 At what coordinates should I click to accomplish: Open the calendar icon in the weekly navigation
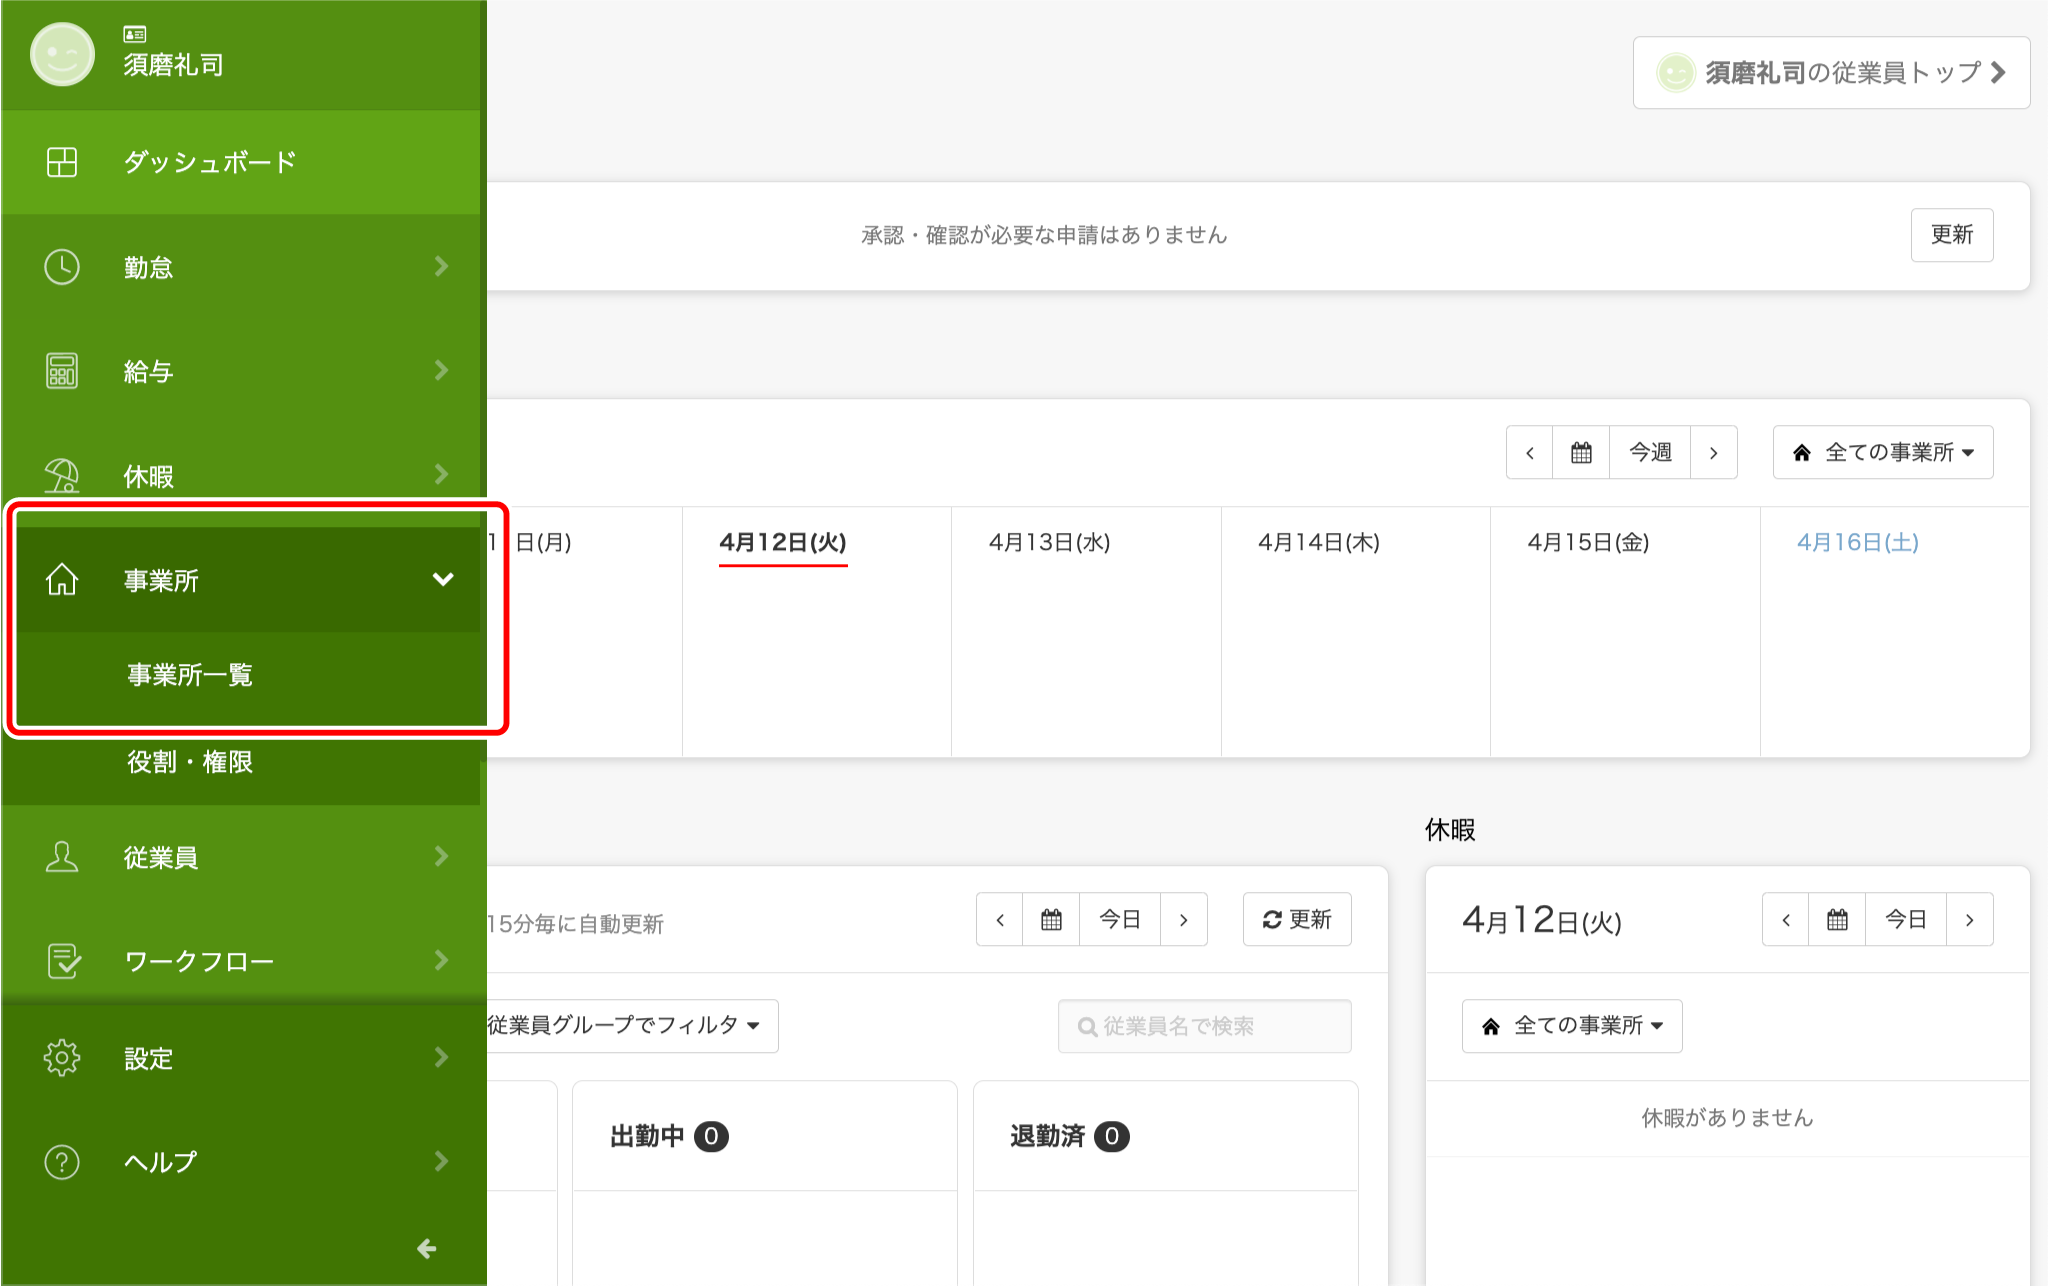coord(1580,452)
